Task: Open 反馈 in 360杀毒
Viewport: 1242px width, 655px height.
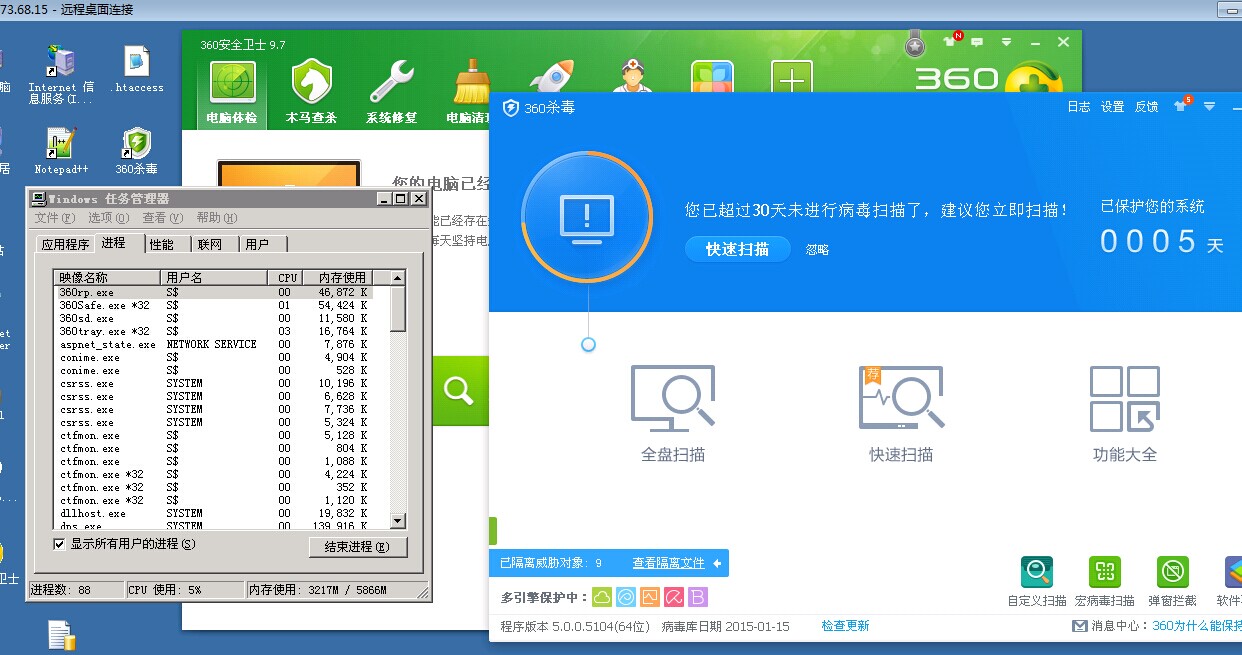Action: (1146, 106)
